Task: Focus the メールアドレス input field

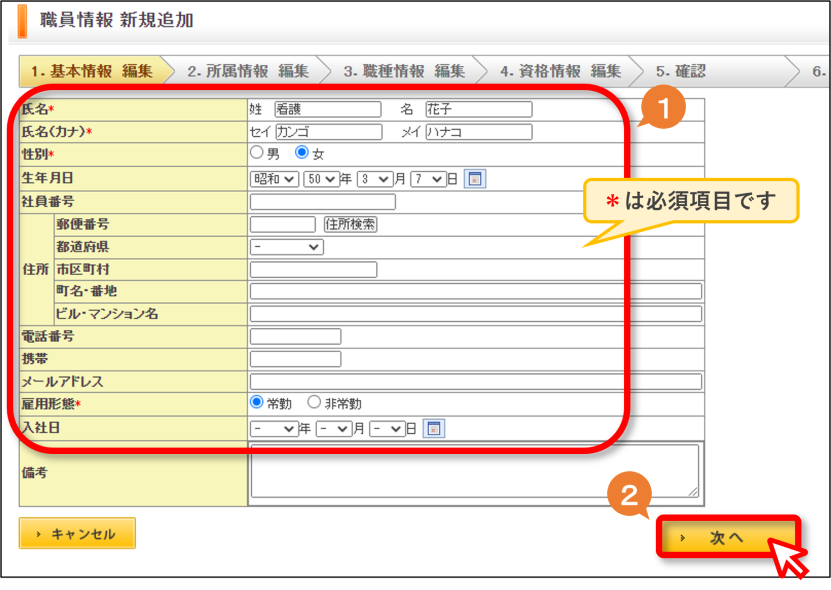Action: 476,381
